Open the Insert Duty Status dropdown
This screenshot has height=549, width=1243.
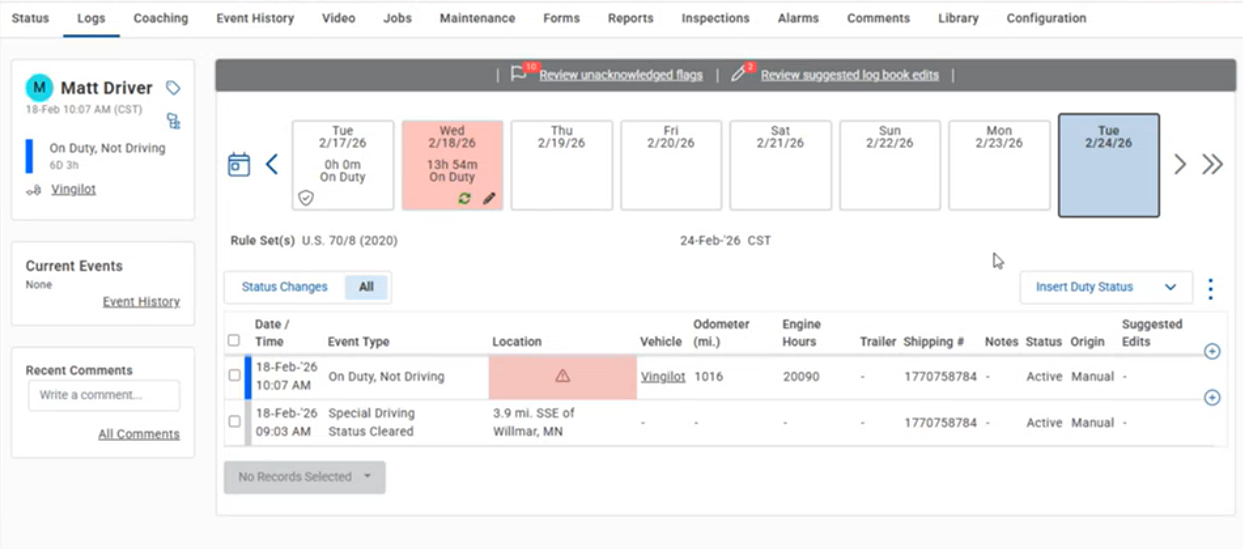click(1106, 287)
